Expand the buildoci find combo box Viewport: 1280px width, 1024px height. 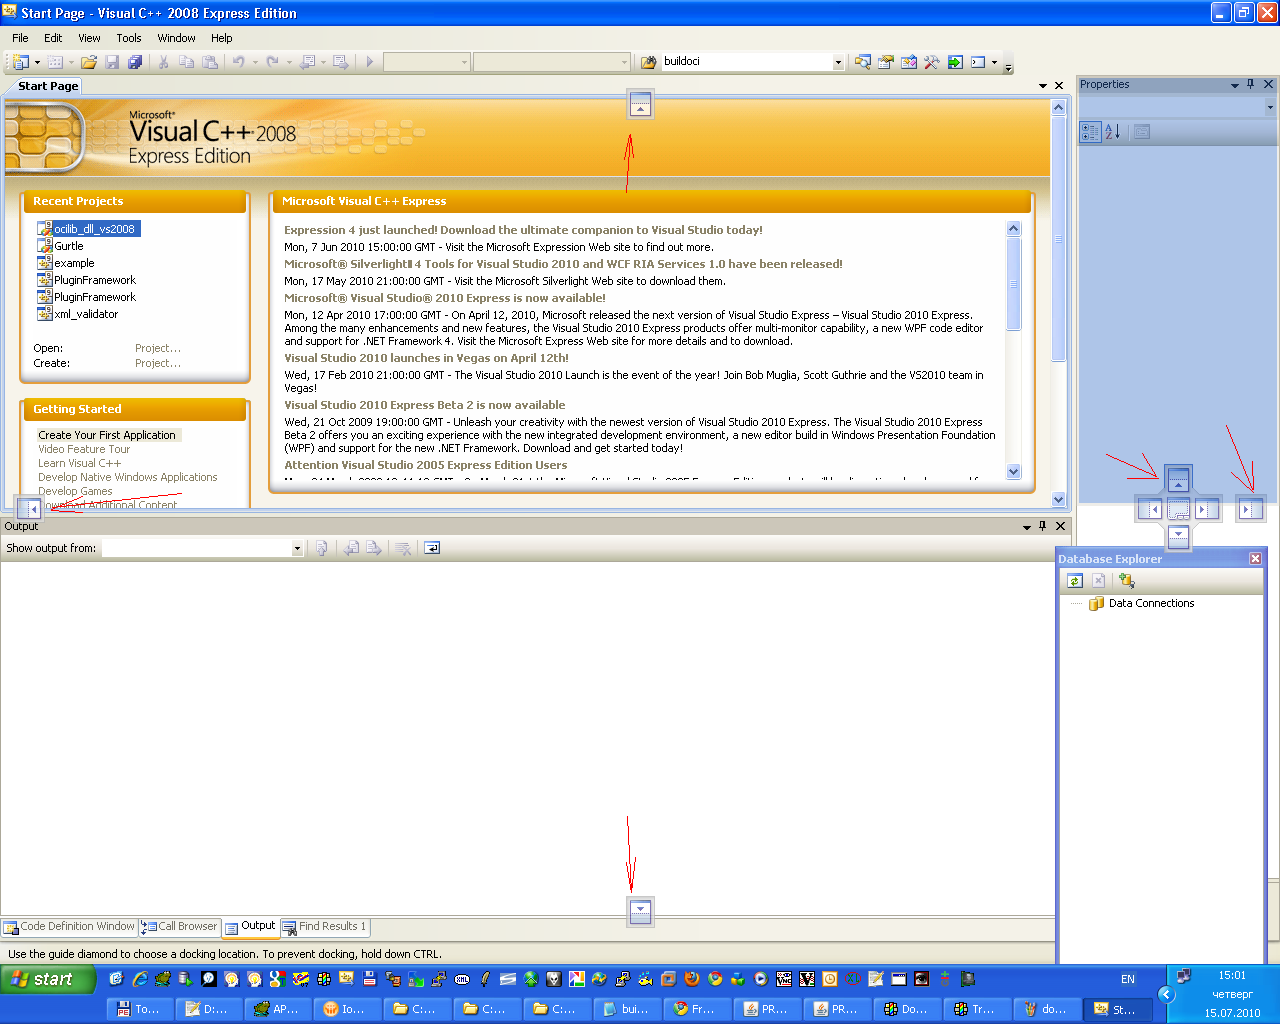[x=838, y=62]
